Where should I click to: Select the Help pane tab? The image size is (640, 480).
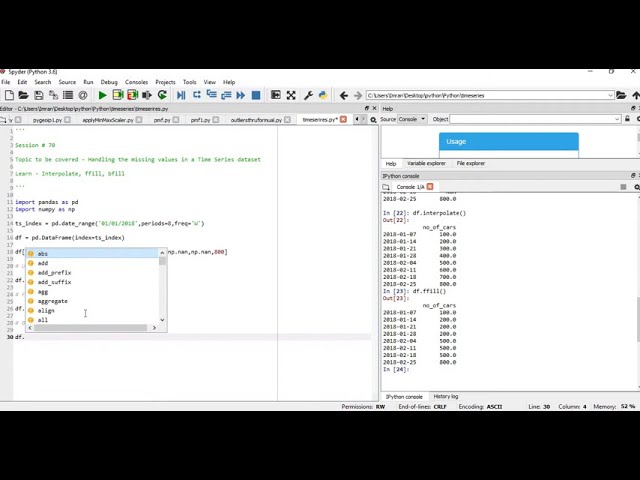391,164
